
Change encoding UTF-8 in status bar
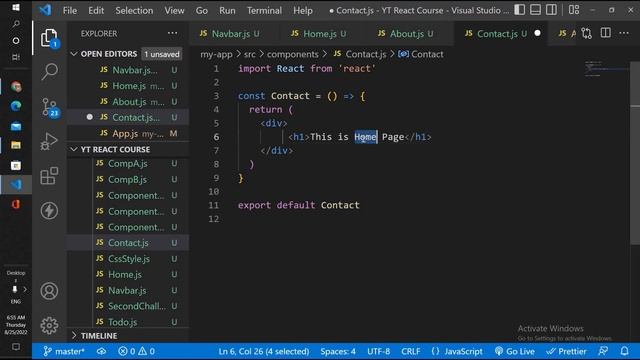pyautogui.click(x=378, y=351)
